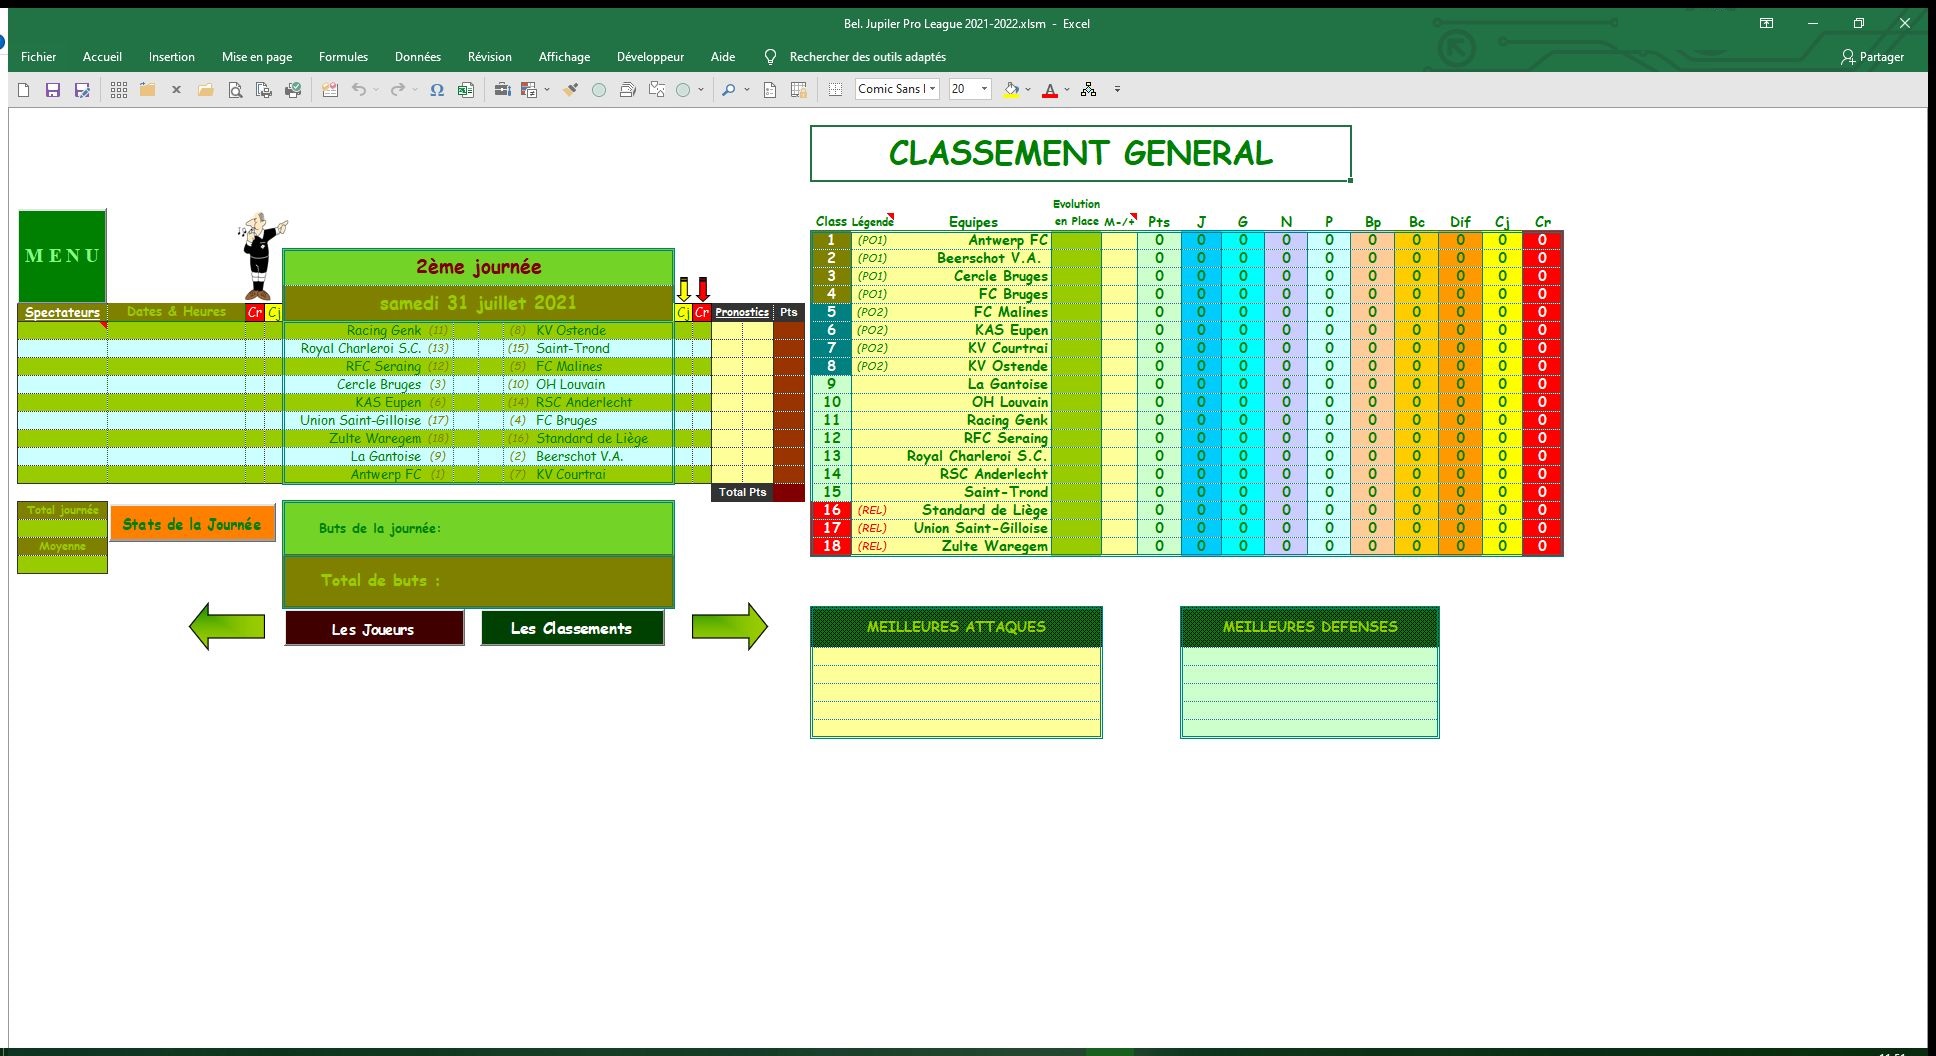
Task: Open the Formules ribbon tab
Action: [343, 57]
